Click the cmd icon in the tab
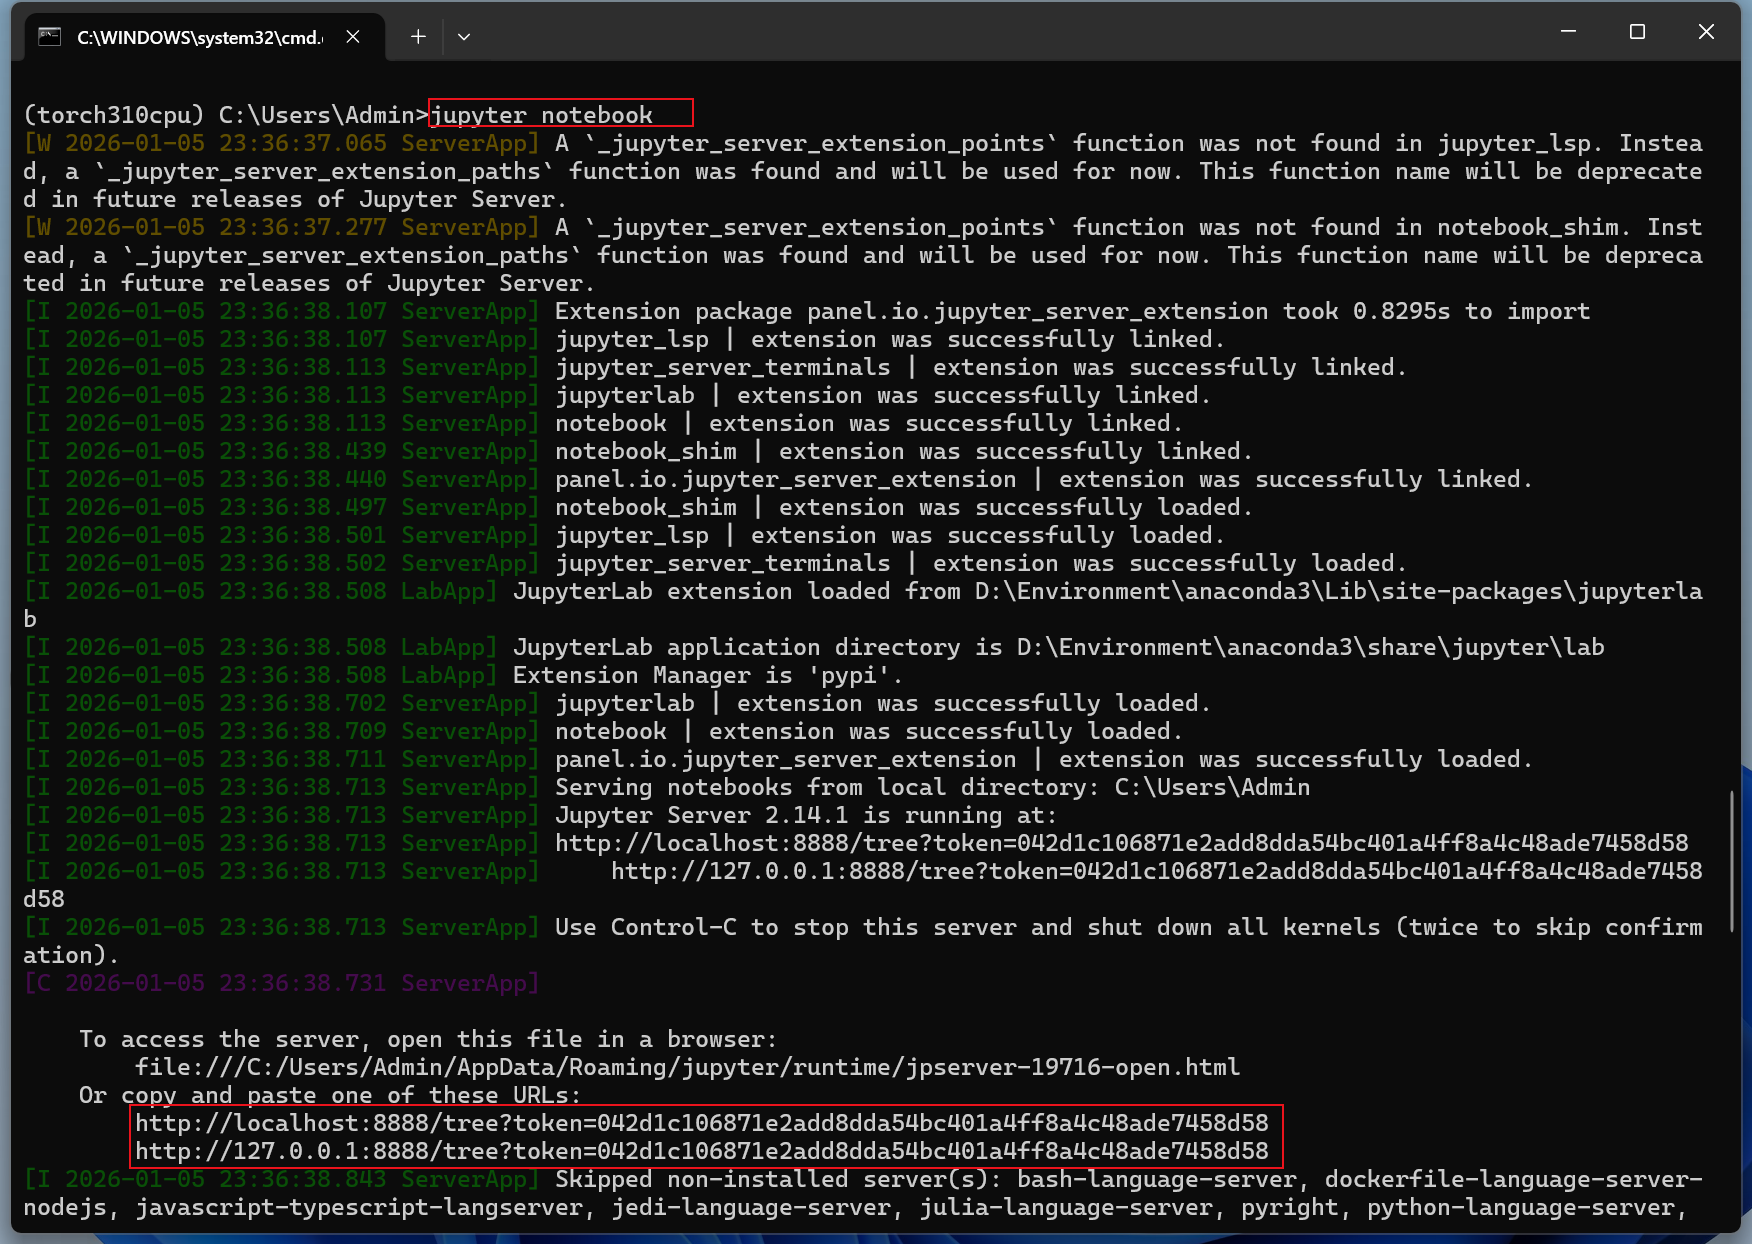The width and height of the screenshot is (1752, 1244). coord(50,37)
